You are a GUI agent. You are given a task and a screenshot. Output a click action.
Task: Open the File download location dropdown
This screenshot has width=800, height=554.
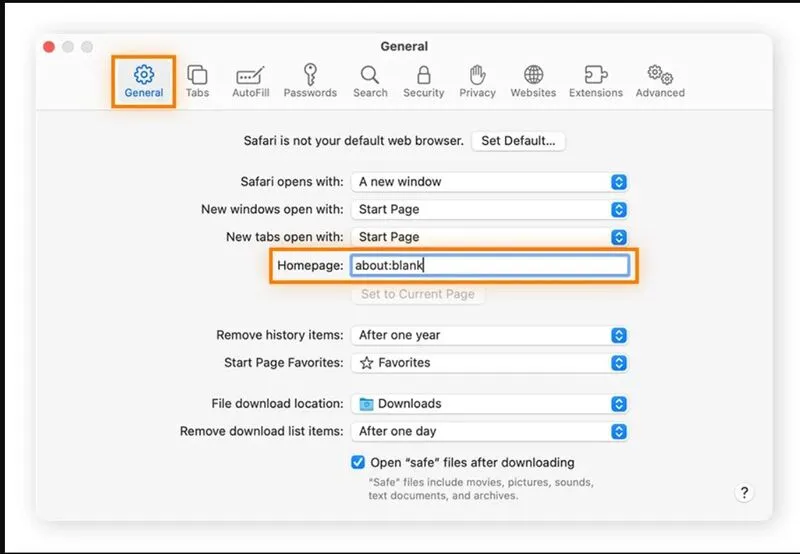(x=489, y=404)
